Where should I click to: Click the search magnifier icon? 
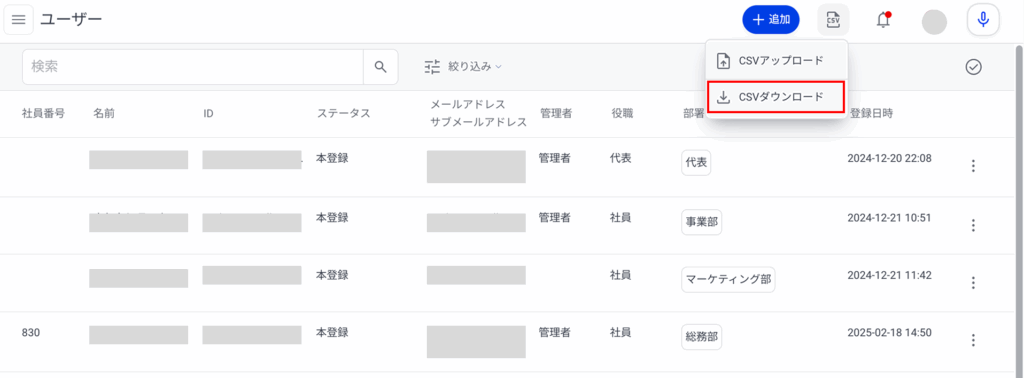[x=381, y=67]
